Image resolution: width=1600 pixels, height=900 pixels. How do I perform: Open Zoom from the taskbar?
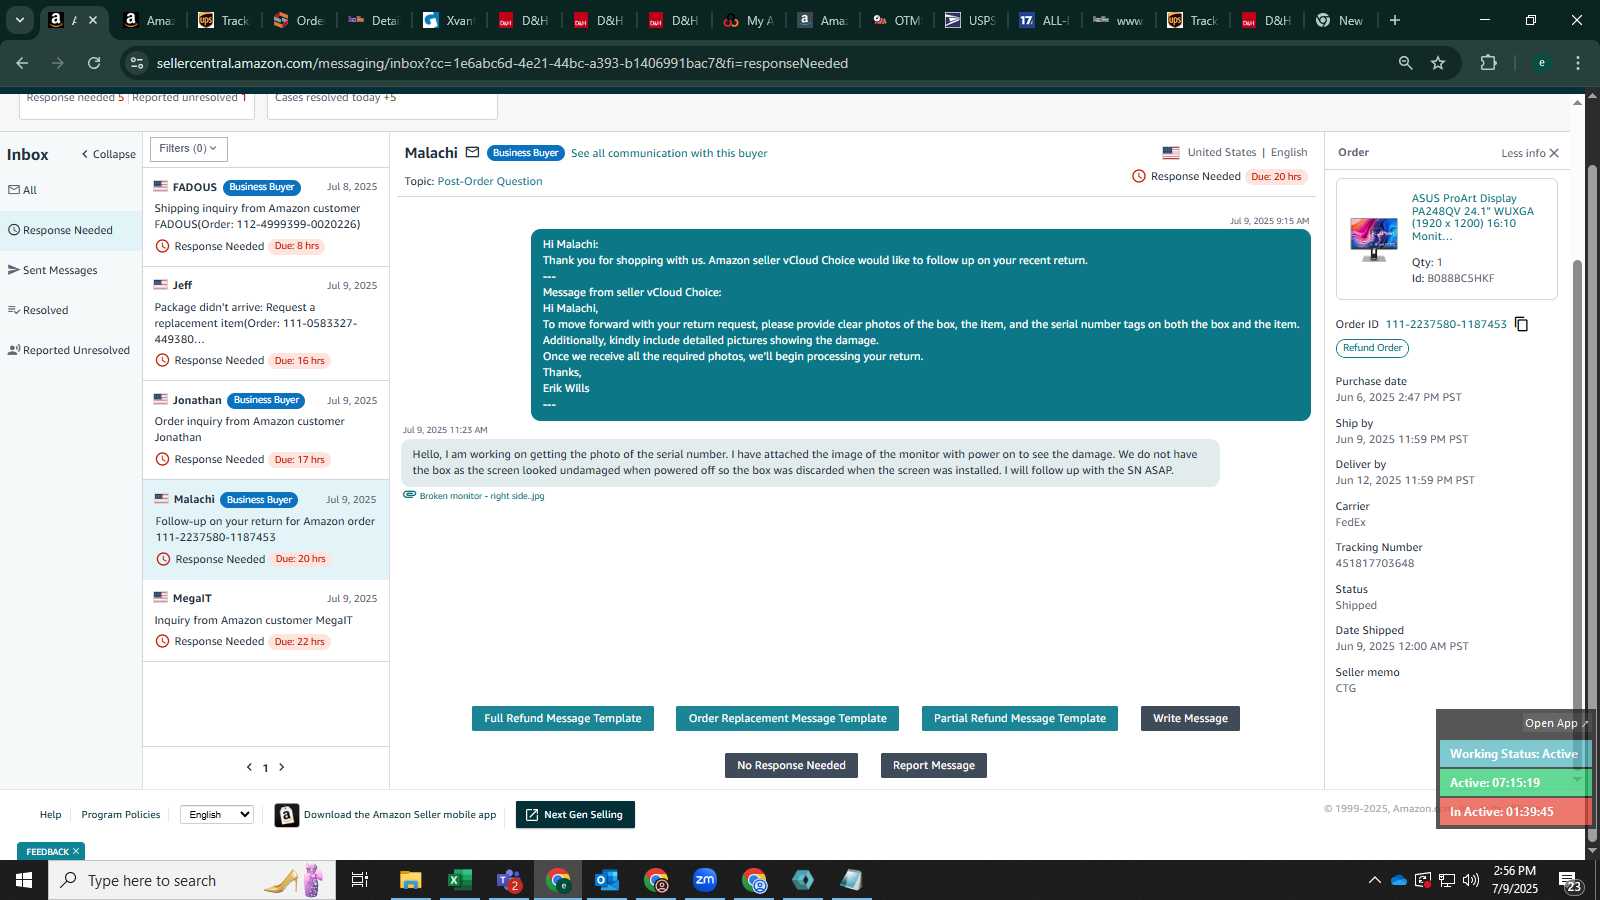[x=705, y=880]
